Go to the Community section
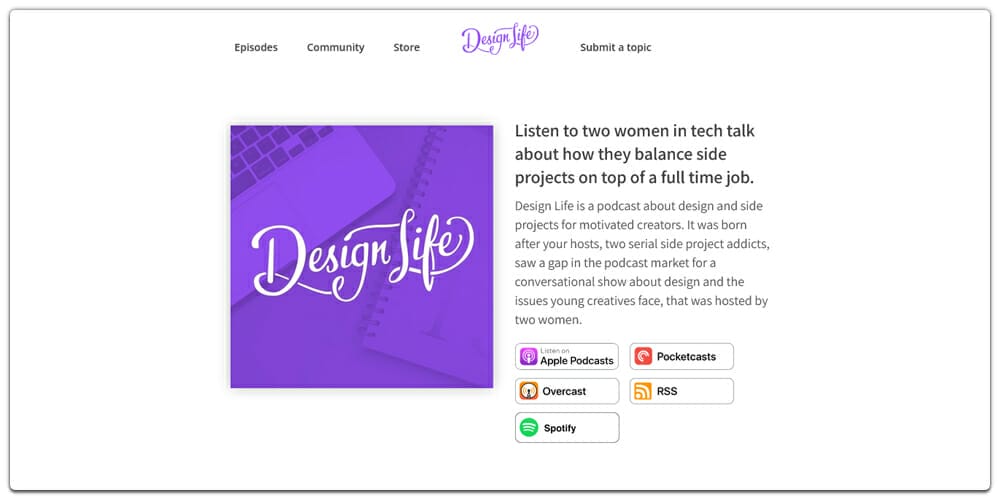Viewport: 1000px width, 500px height. coord(335,47)
